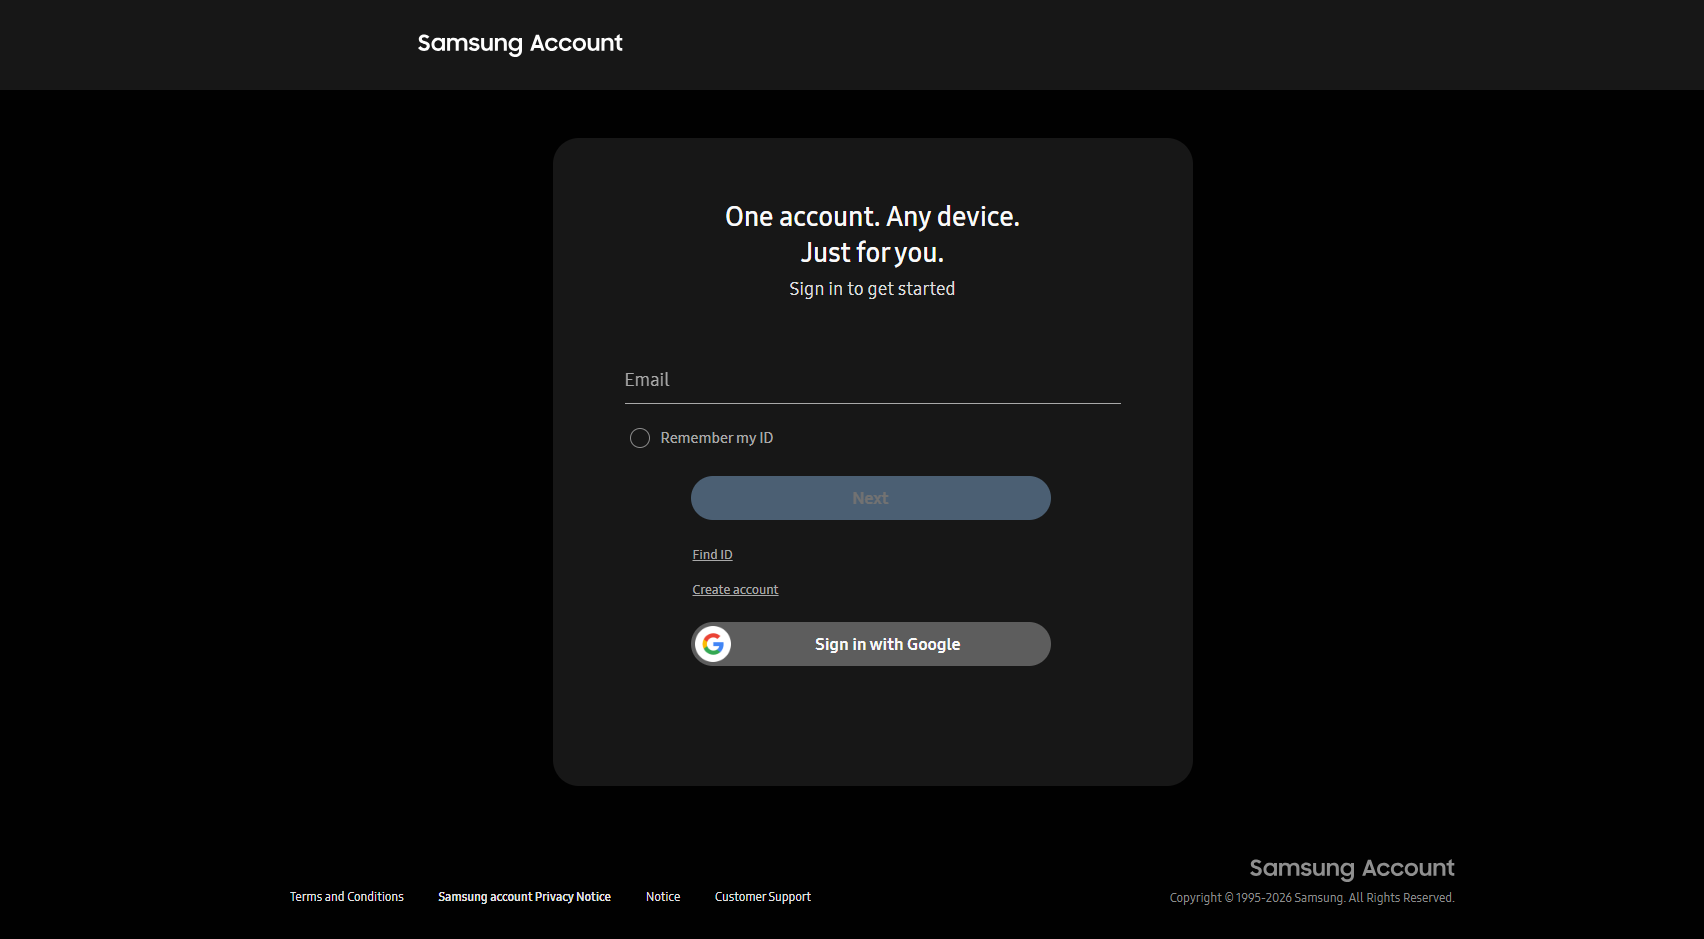The image size is (1704, 939).
Task: Open Samsung account Privacy Notice
Action: [524, 896]
